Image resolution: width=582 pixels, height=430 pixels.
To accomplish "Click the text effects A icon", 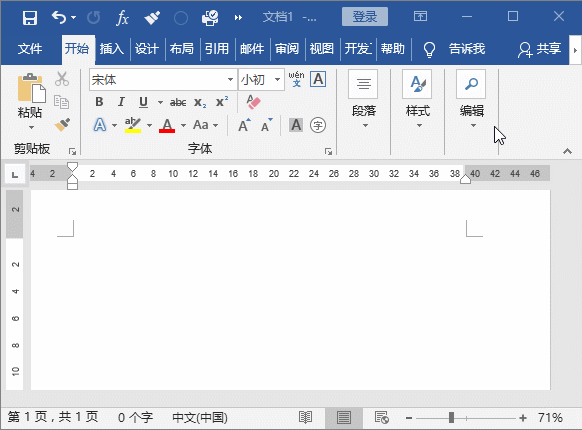I will click(x=99, y=125).
